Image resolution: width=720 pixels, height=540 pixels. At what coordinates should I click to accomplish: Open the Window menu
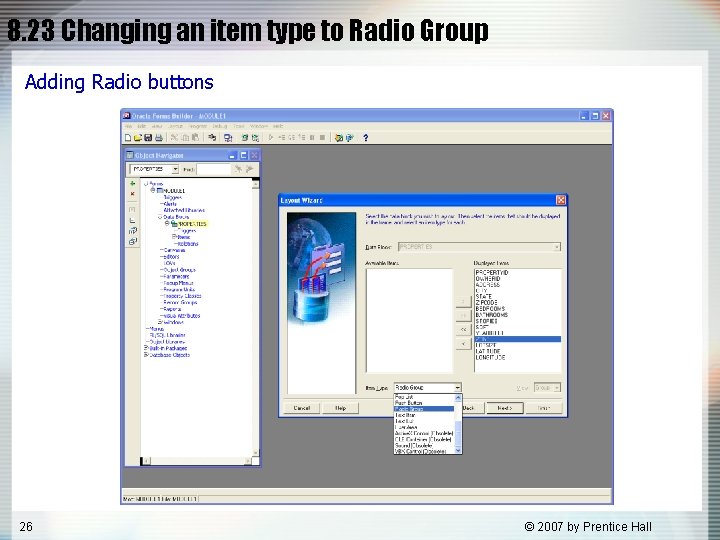[259, 126]
